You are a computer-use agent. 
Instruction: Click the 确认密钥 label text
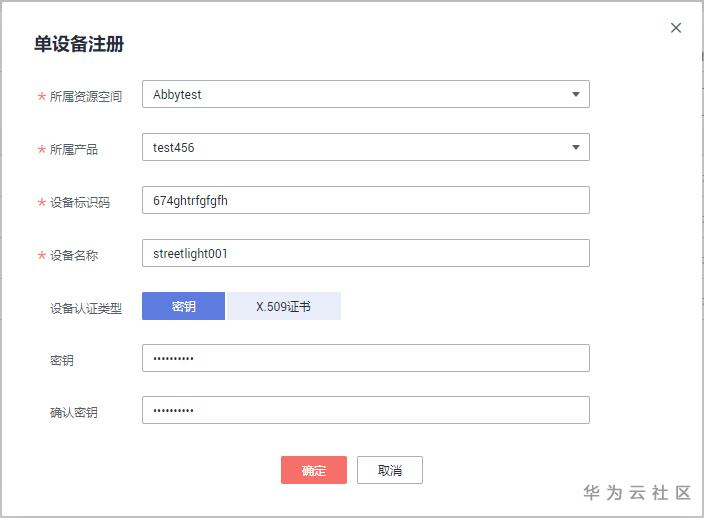[74, 413]
